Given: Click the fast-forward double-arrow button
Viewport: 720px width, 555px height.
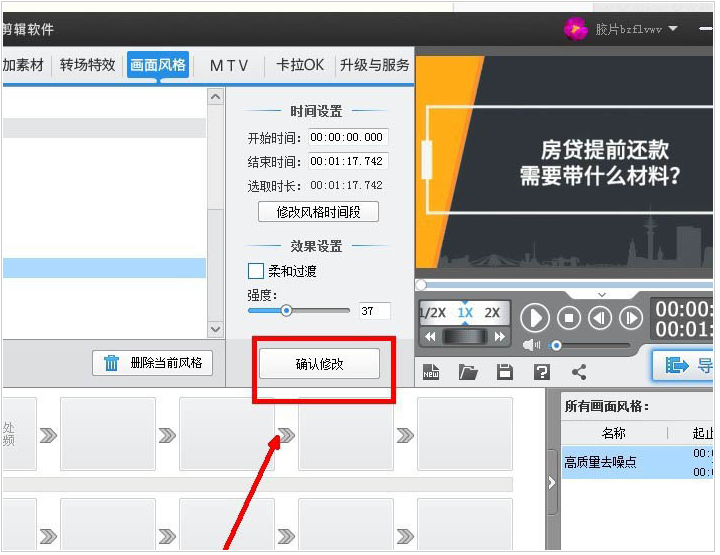Looking at the screenshot, I should coord(500,337).
